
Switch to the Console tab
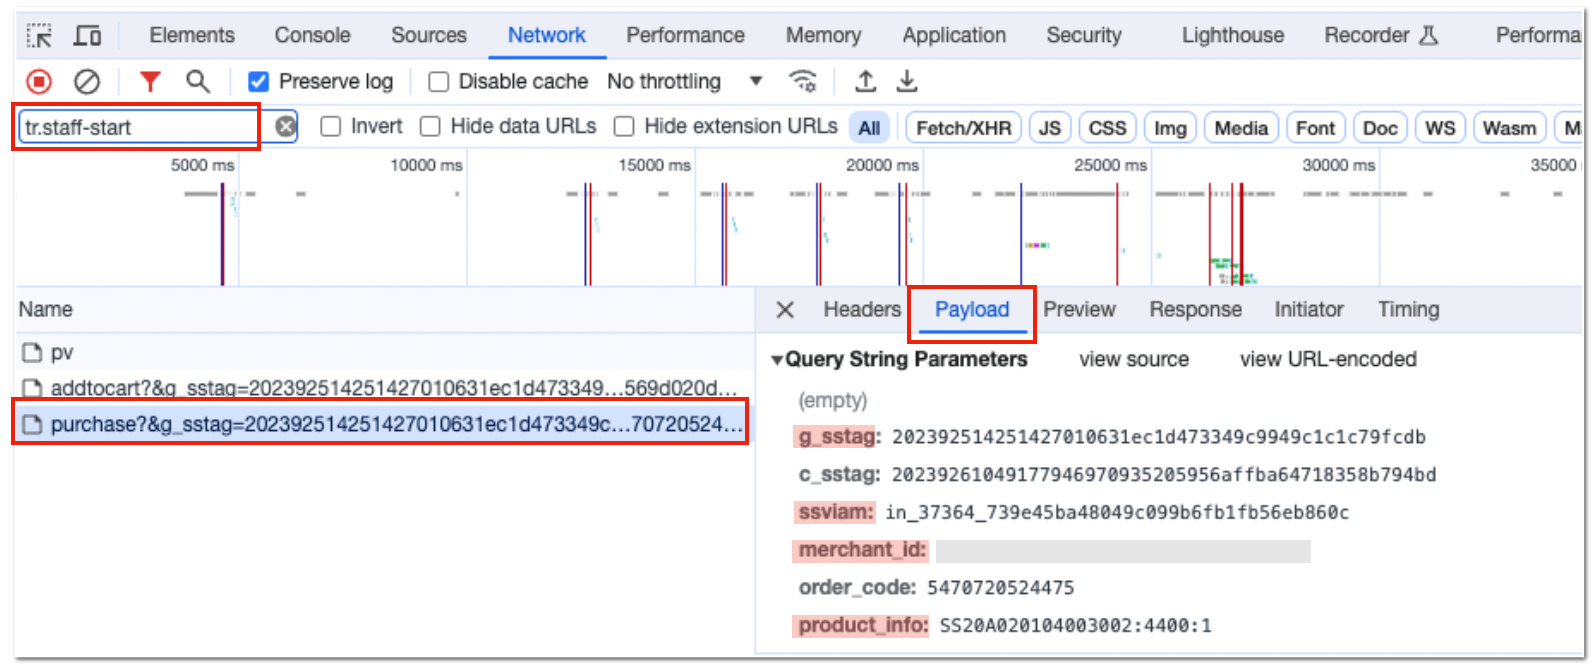tap(313, 35)
